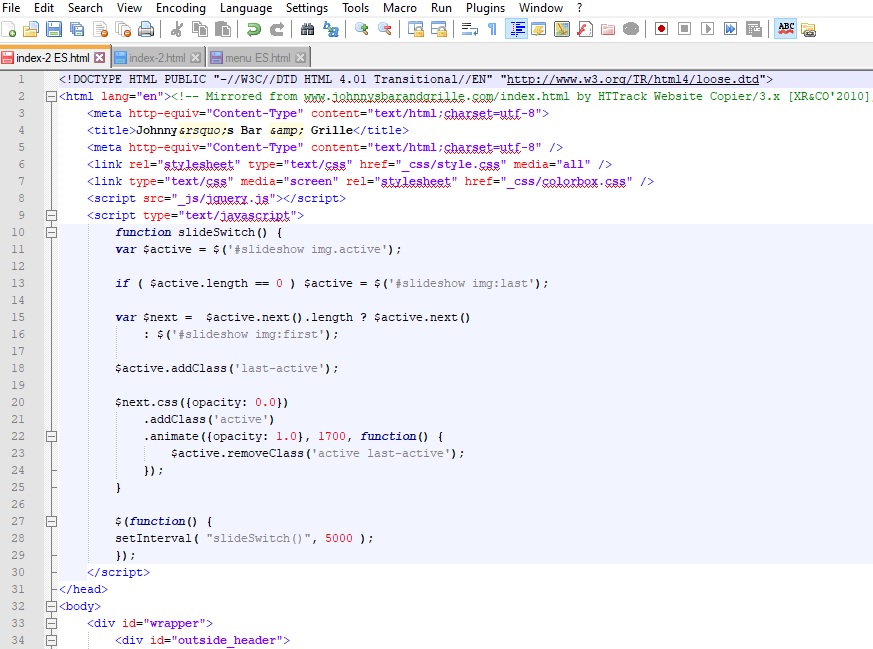This screenshot has width=873, height=649.
Task: Collapse the wrapper div fold on line 33
Action: [x=50, y=623]
